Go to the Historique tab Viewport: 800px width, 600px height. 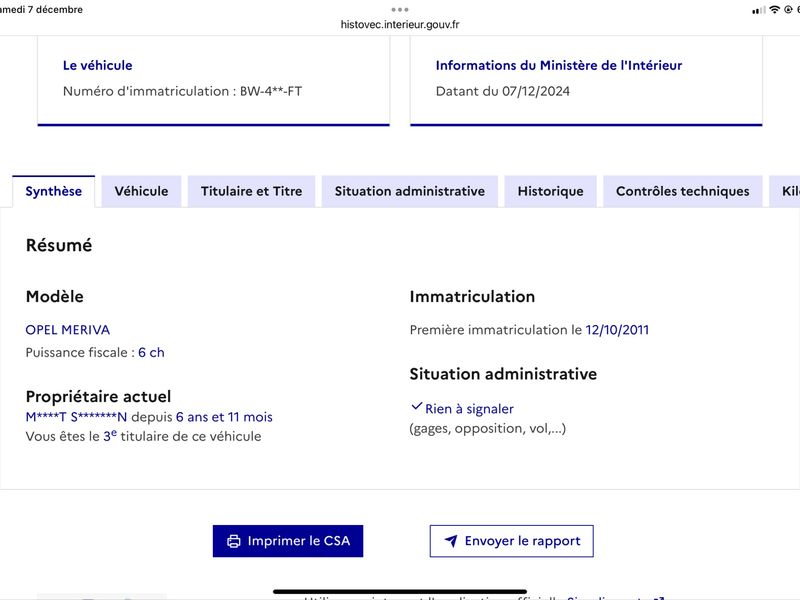click(551, 191)
